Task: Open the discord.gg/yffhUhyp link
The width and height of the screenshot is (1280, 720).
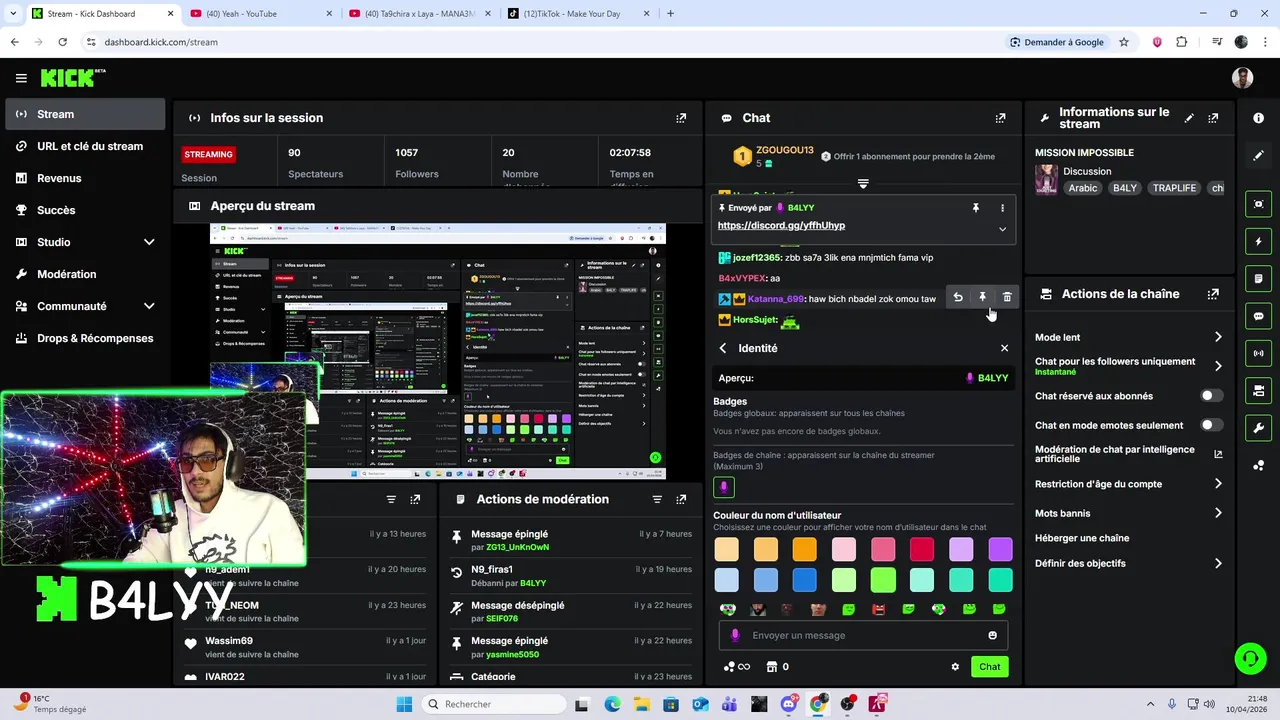Action: click(781, 226)
